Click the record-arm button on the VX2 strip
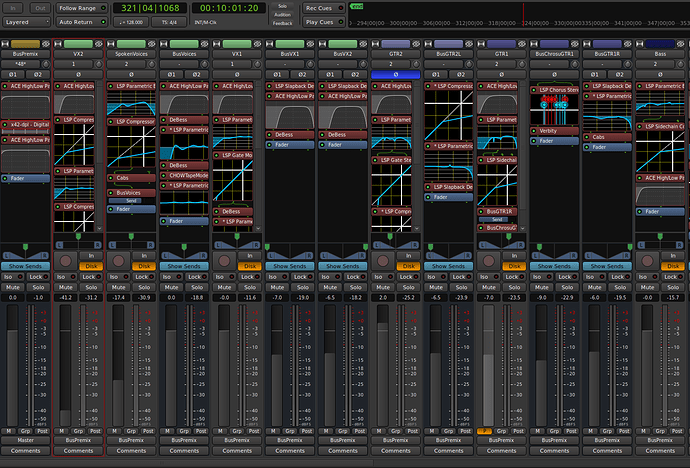The width and height of the screenshot is (690, 468). point(66,259)
